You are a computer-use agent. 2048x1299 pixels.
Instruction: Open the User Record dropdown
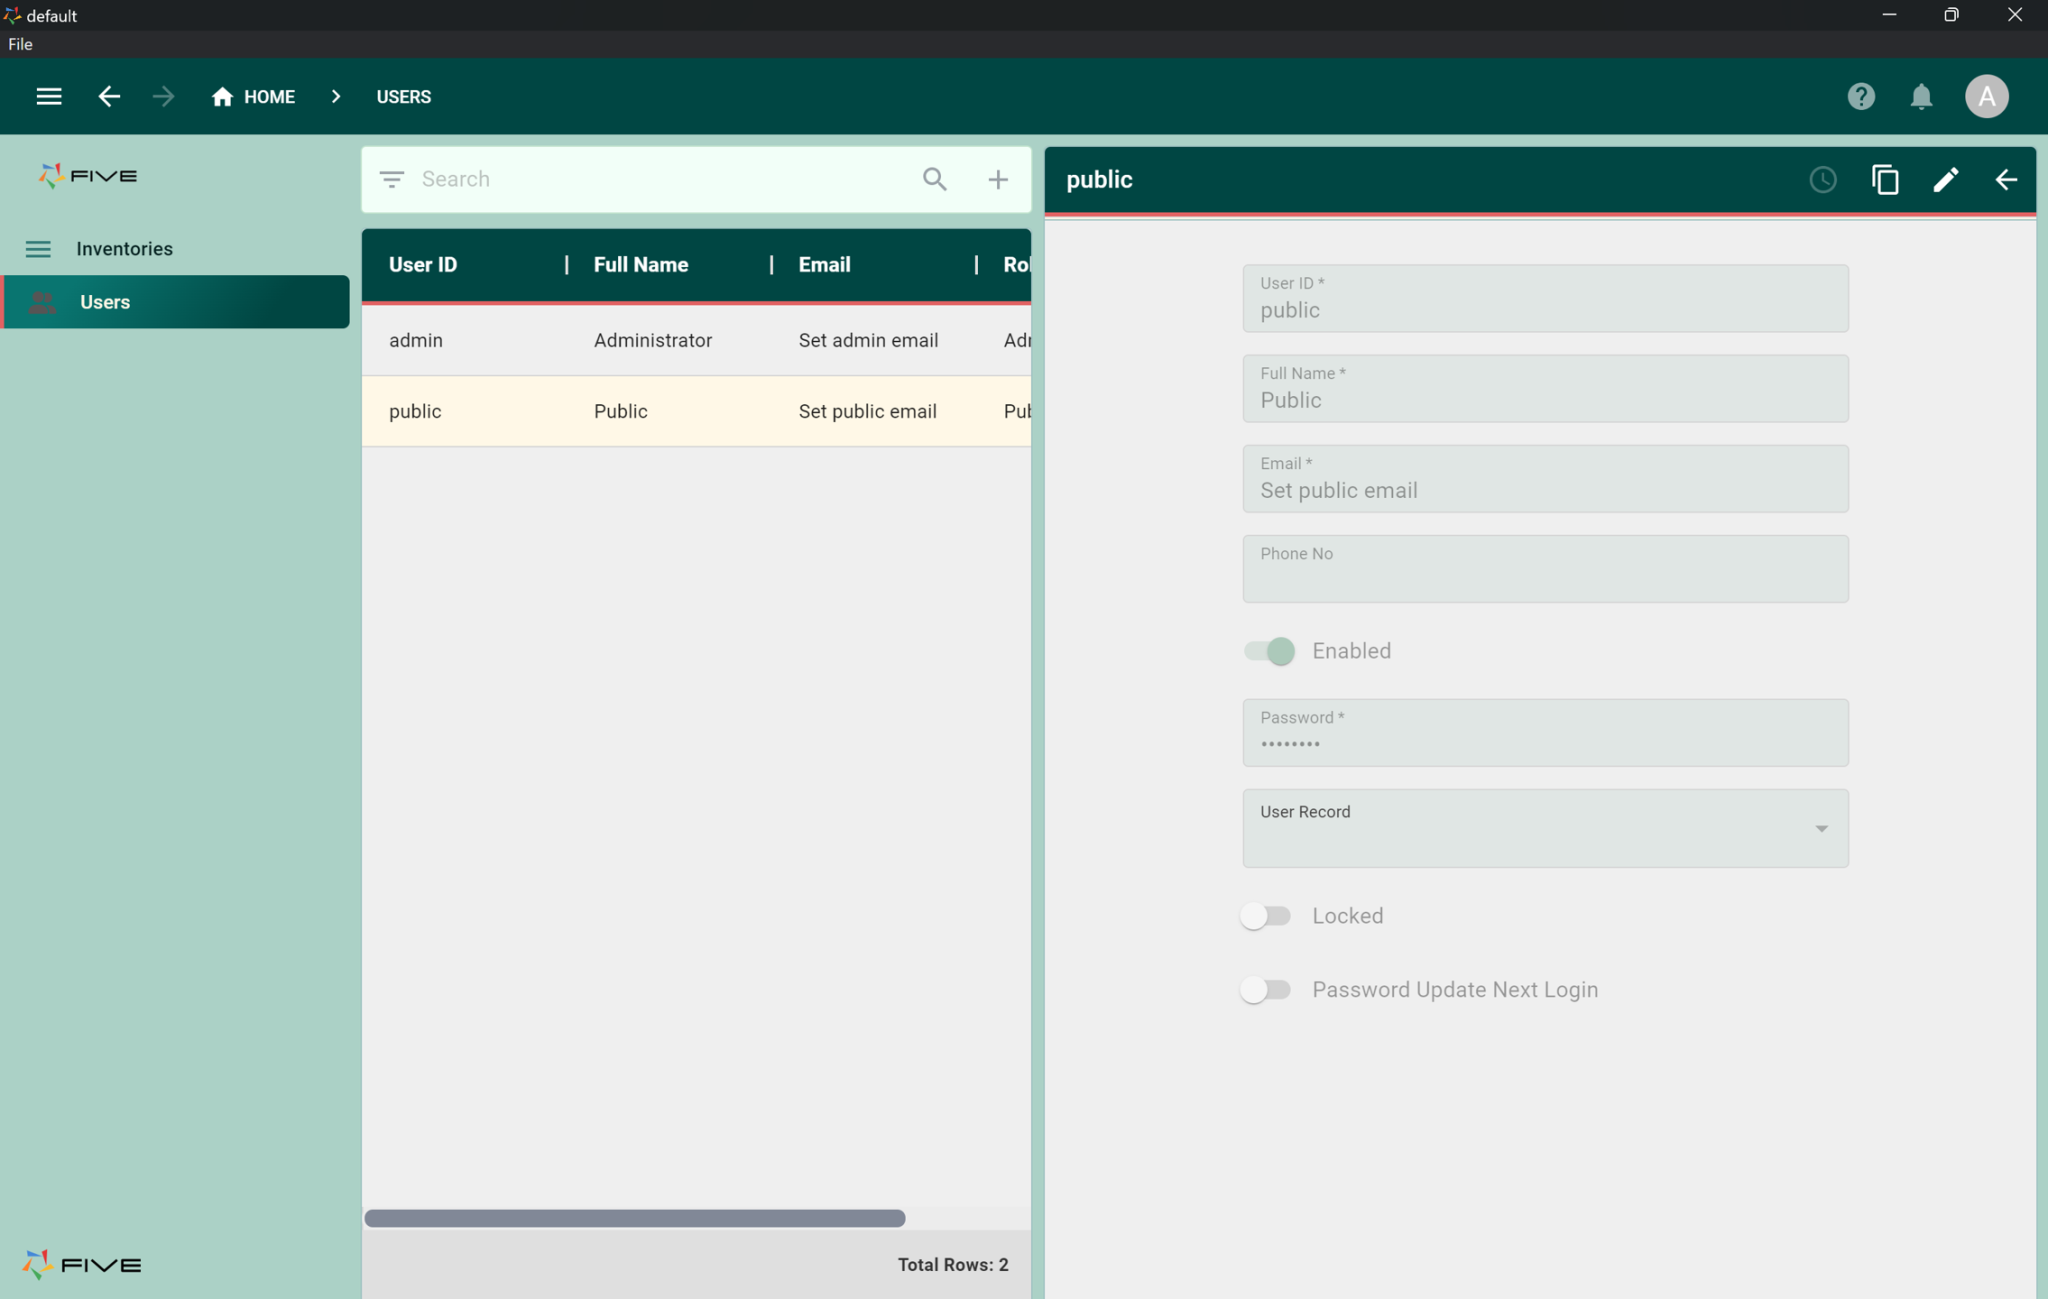click(1819, 828)
